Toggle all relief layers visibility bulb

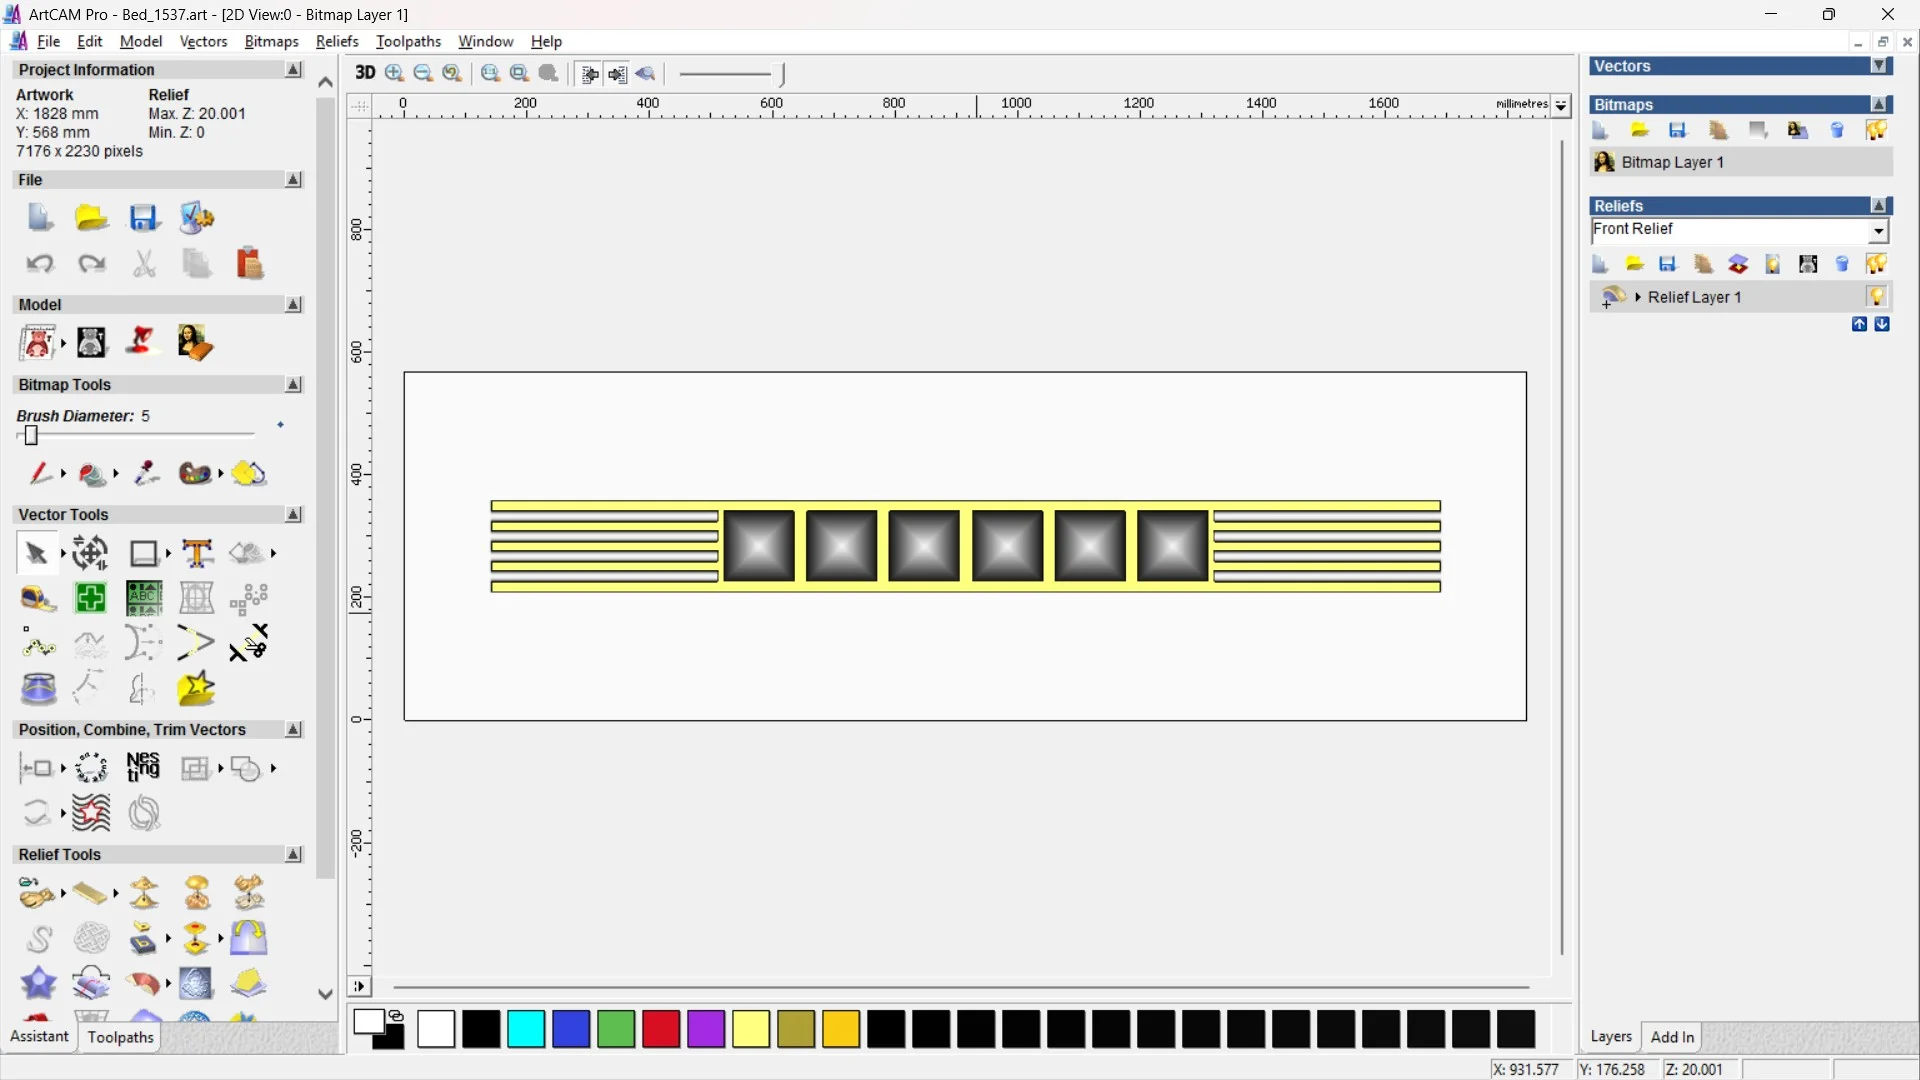(1876, 264)
